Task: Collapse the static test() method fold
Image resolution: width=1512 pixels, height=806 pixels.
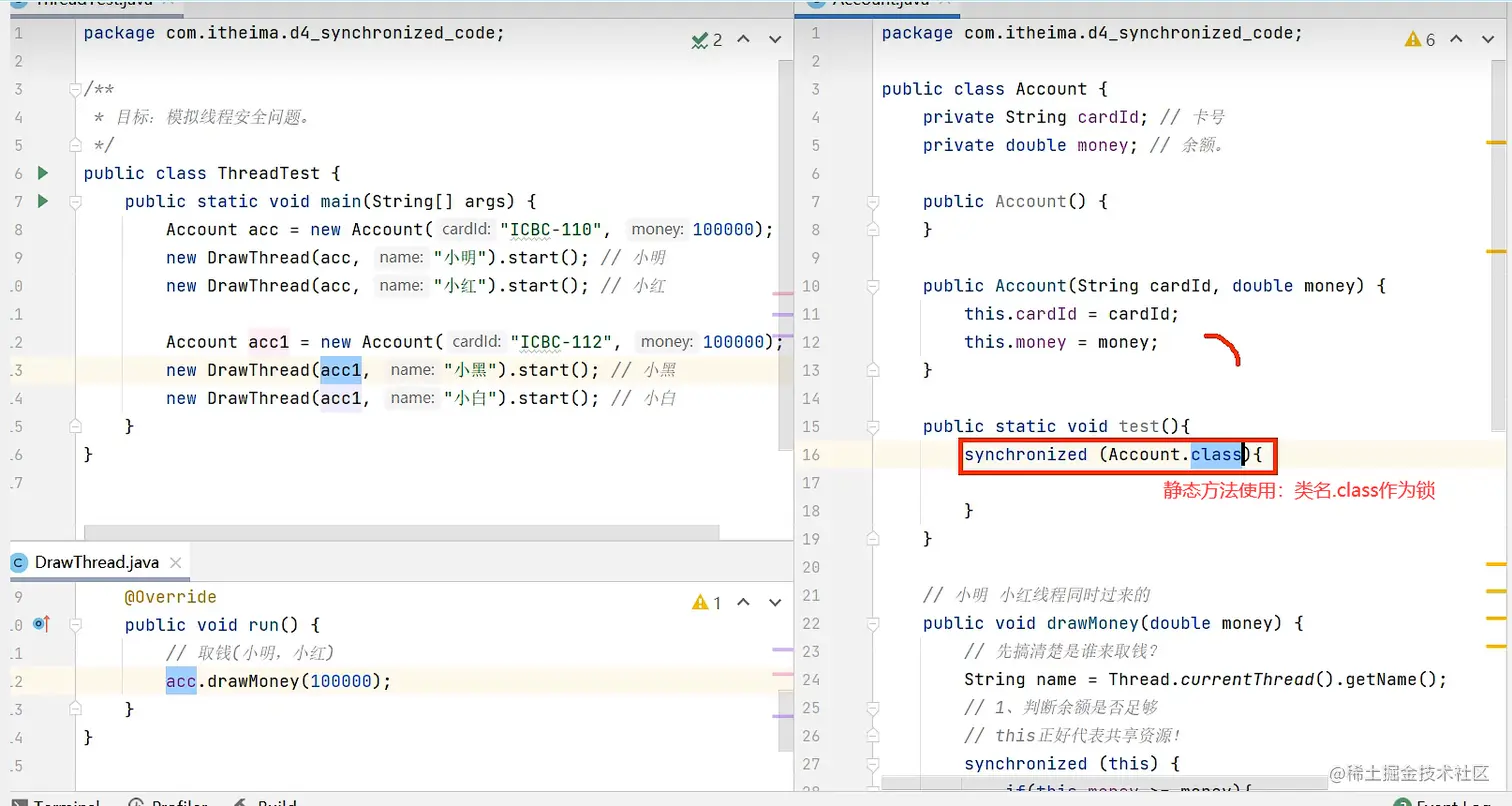Action: tap(873, 426)
